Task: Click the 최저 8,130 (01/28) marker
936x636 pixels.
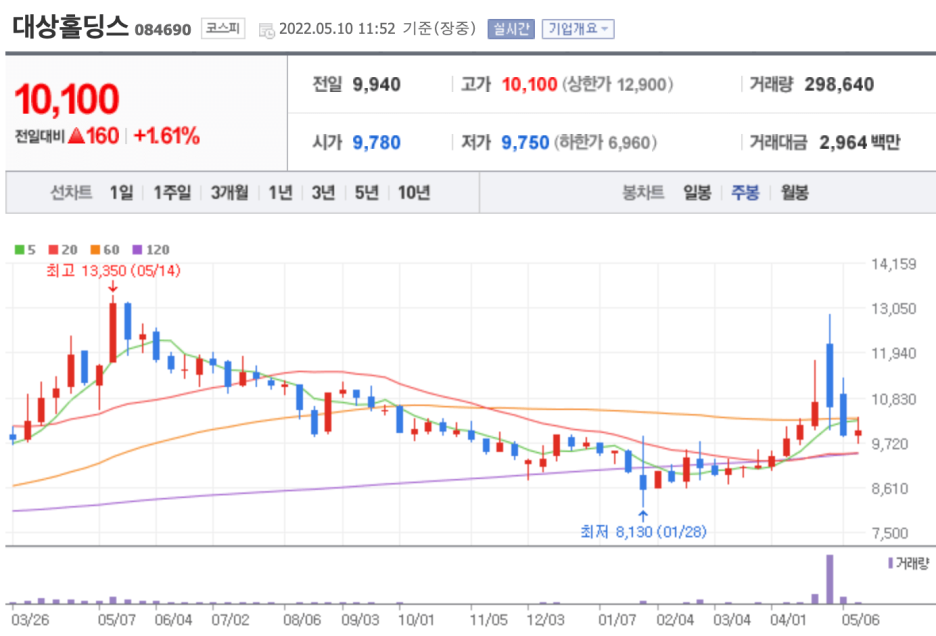Action: 644,531
